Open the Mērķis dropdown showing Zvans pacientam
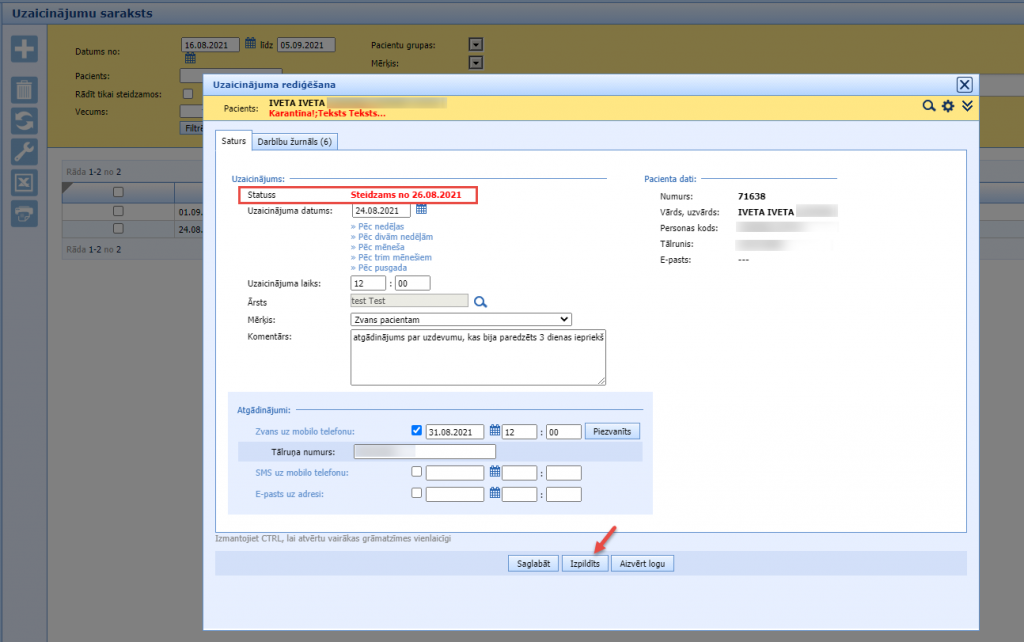Image resolution: width=1024 pixels, height=642 pixels. pyautogui.click(x=461, y=319)
